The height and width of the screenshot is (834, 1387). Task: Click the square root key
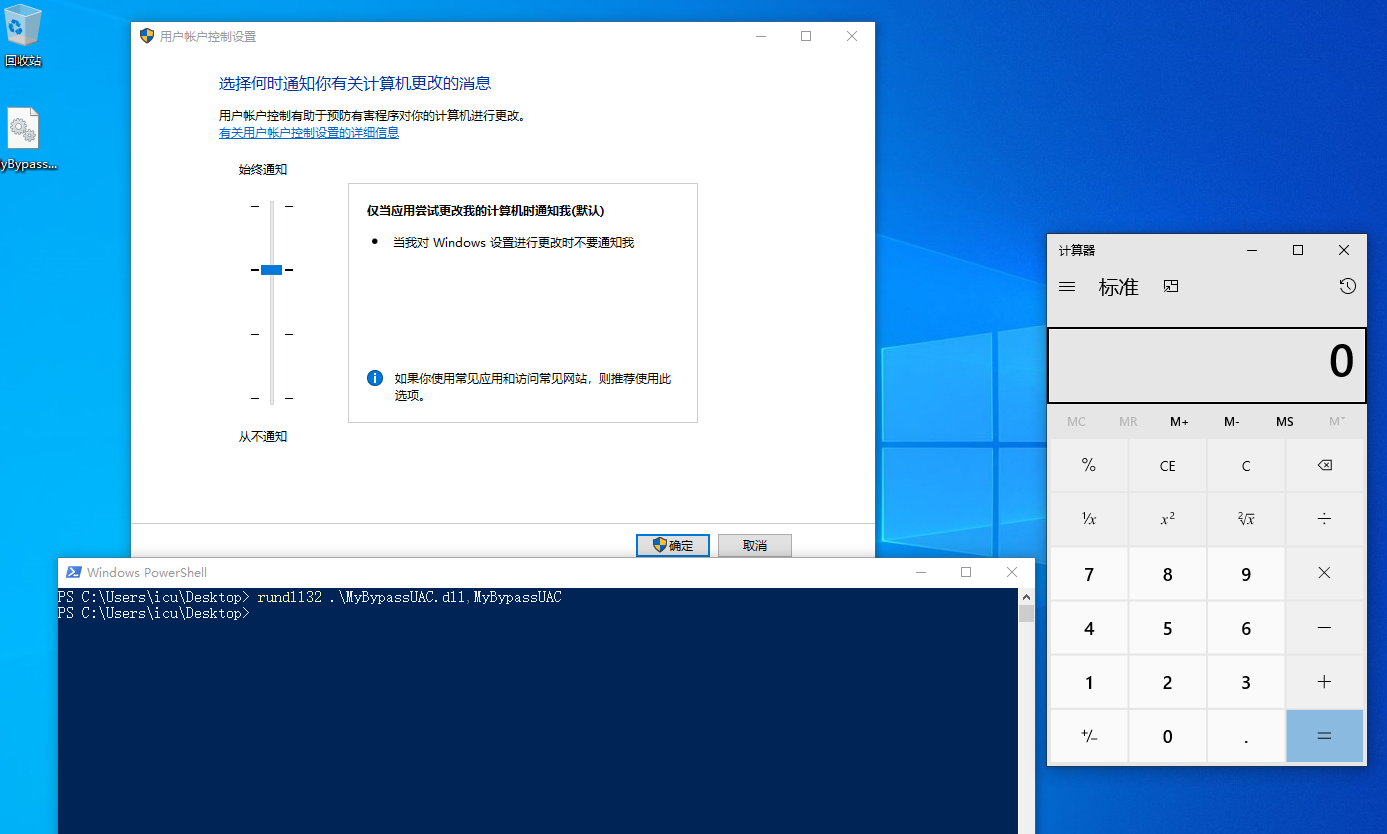1246,520
